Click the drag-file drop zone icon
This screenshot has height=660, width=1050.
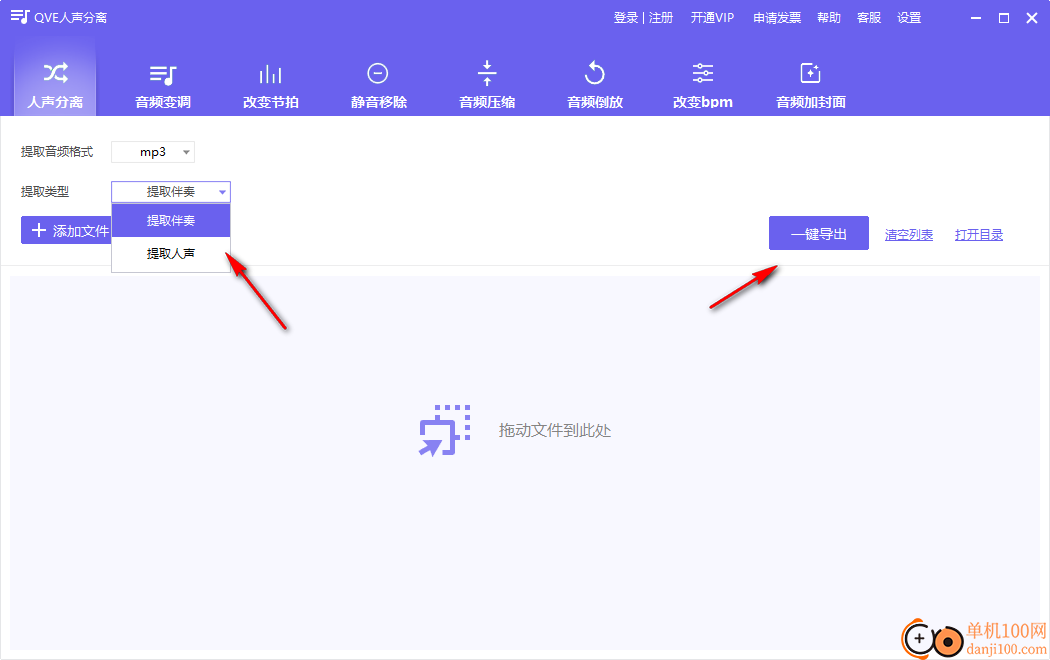pos(445,430)
